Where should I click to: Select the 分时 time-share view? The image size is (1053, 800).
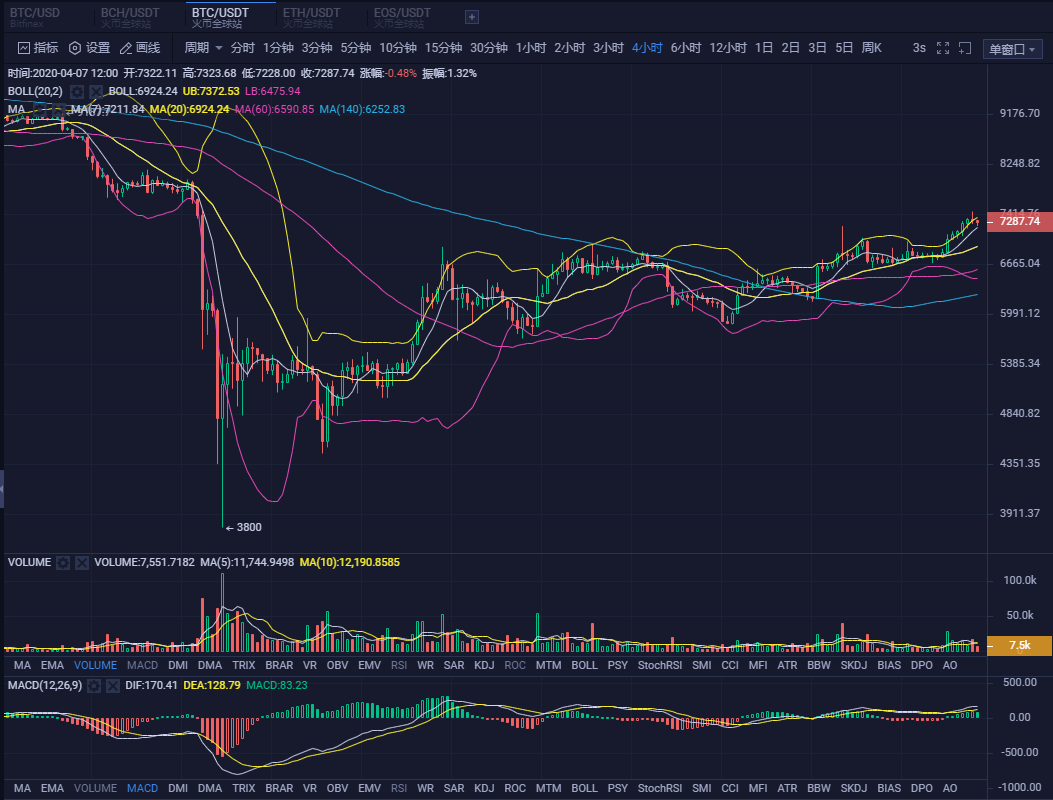pos(242,48)
